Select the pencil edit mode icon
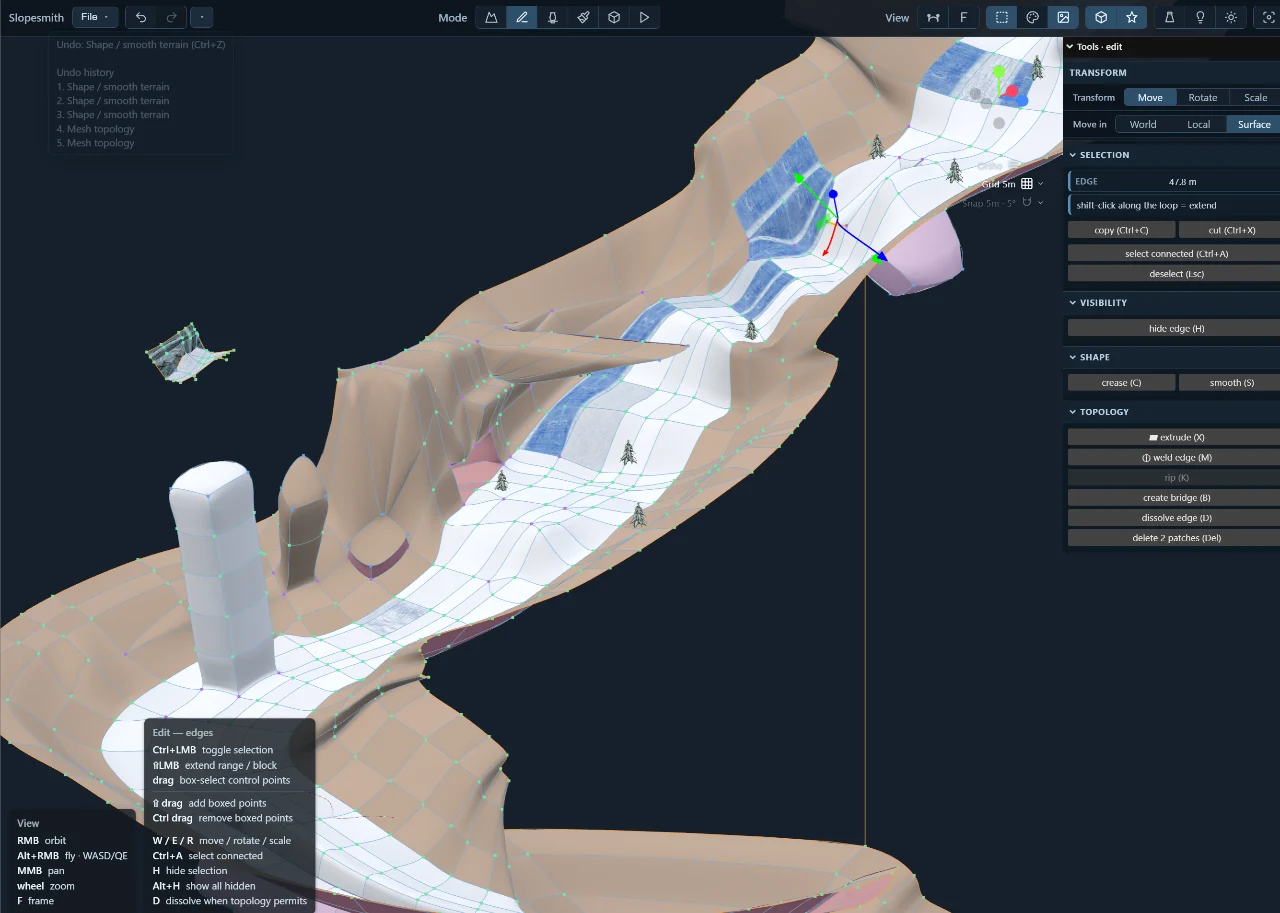Image resolution: width=1280 pixels, height=913 pixels. [x=522, y=17]
